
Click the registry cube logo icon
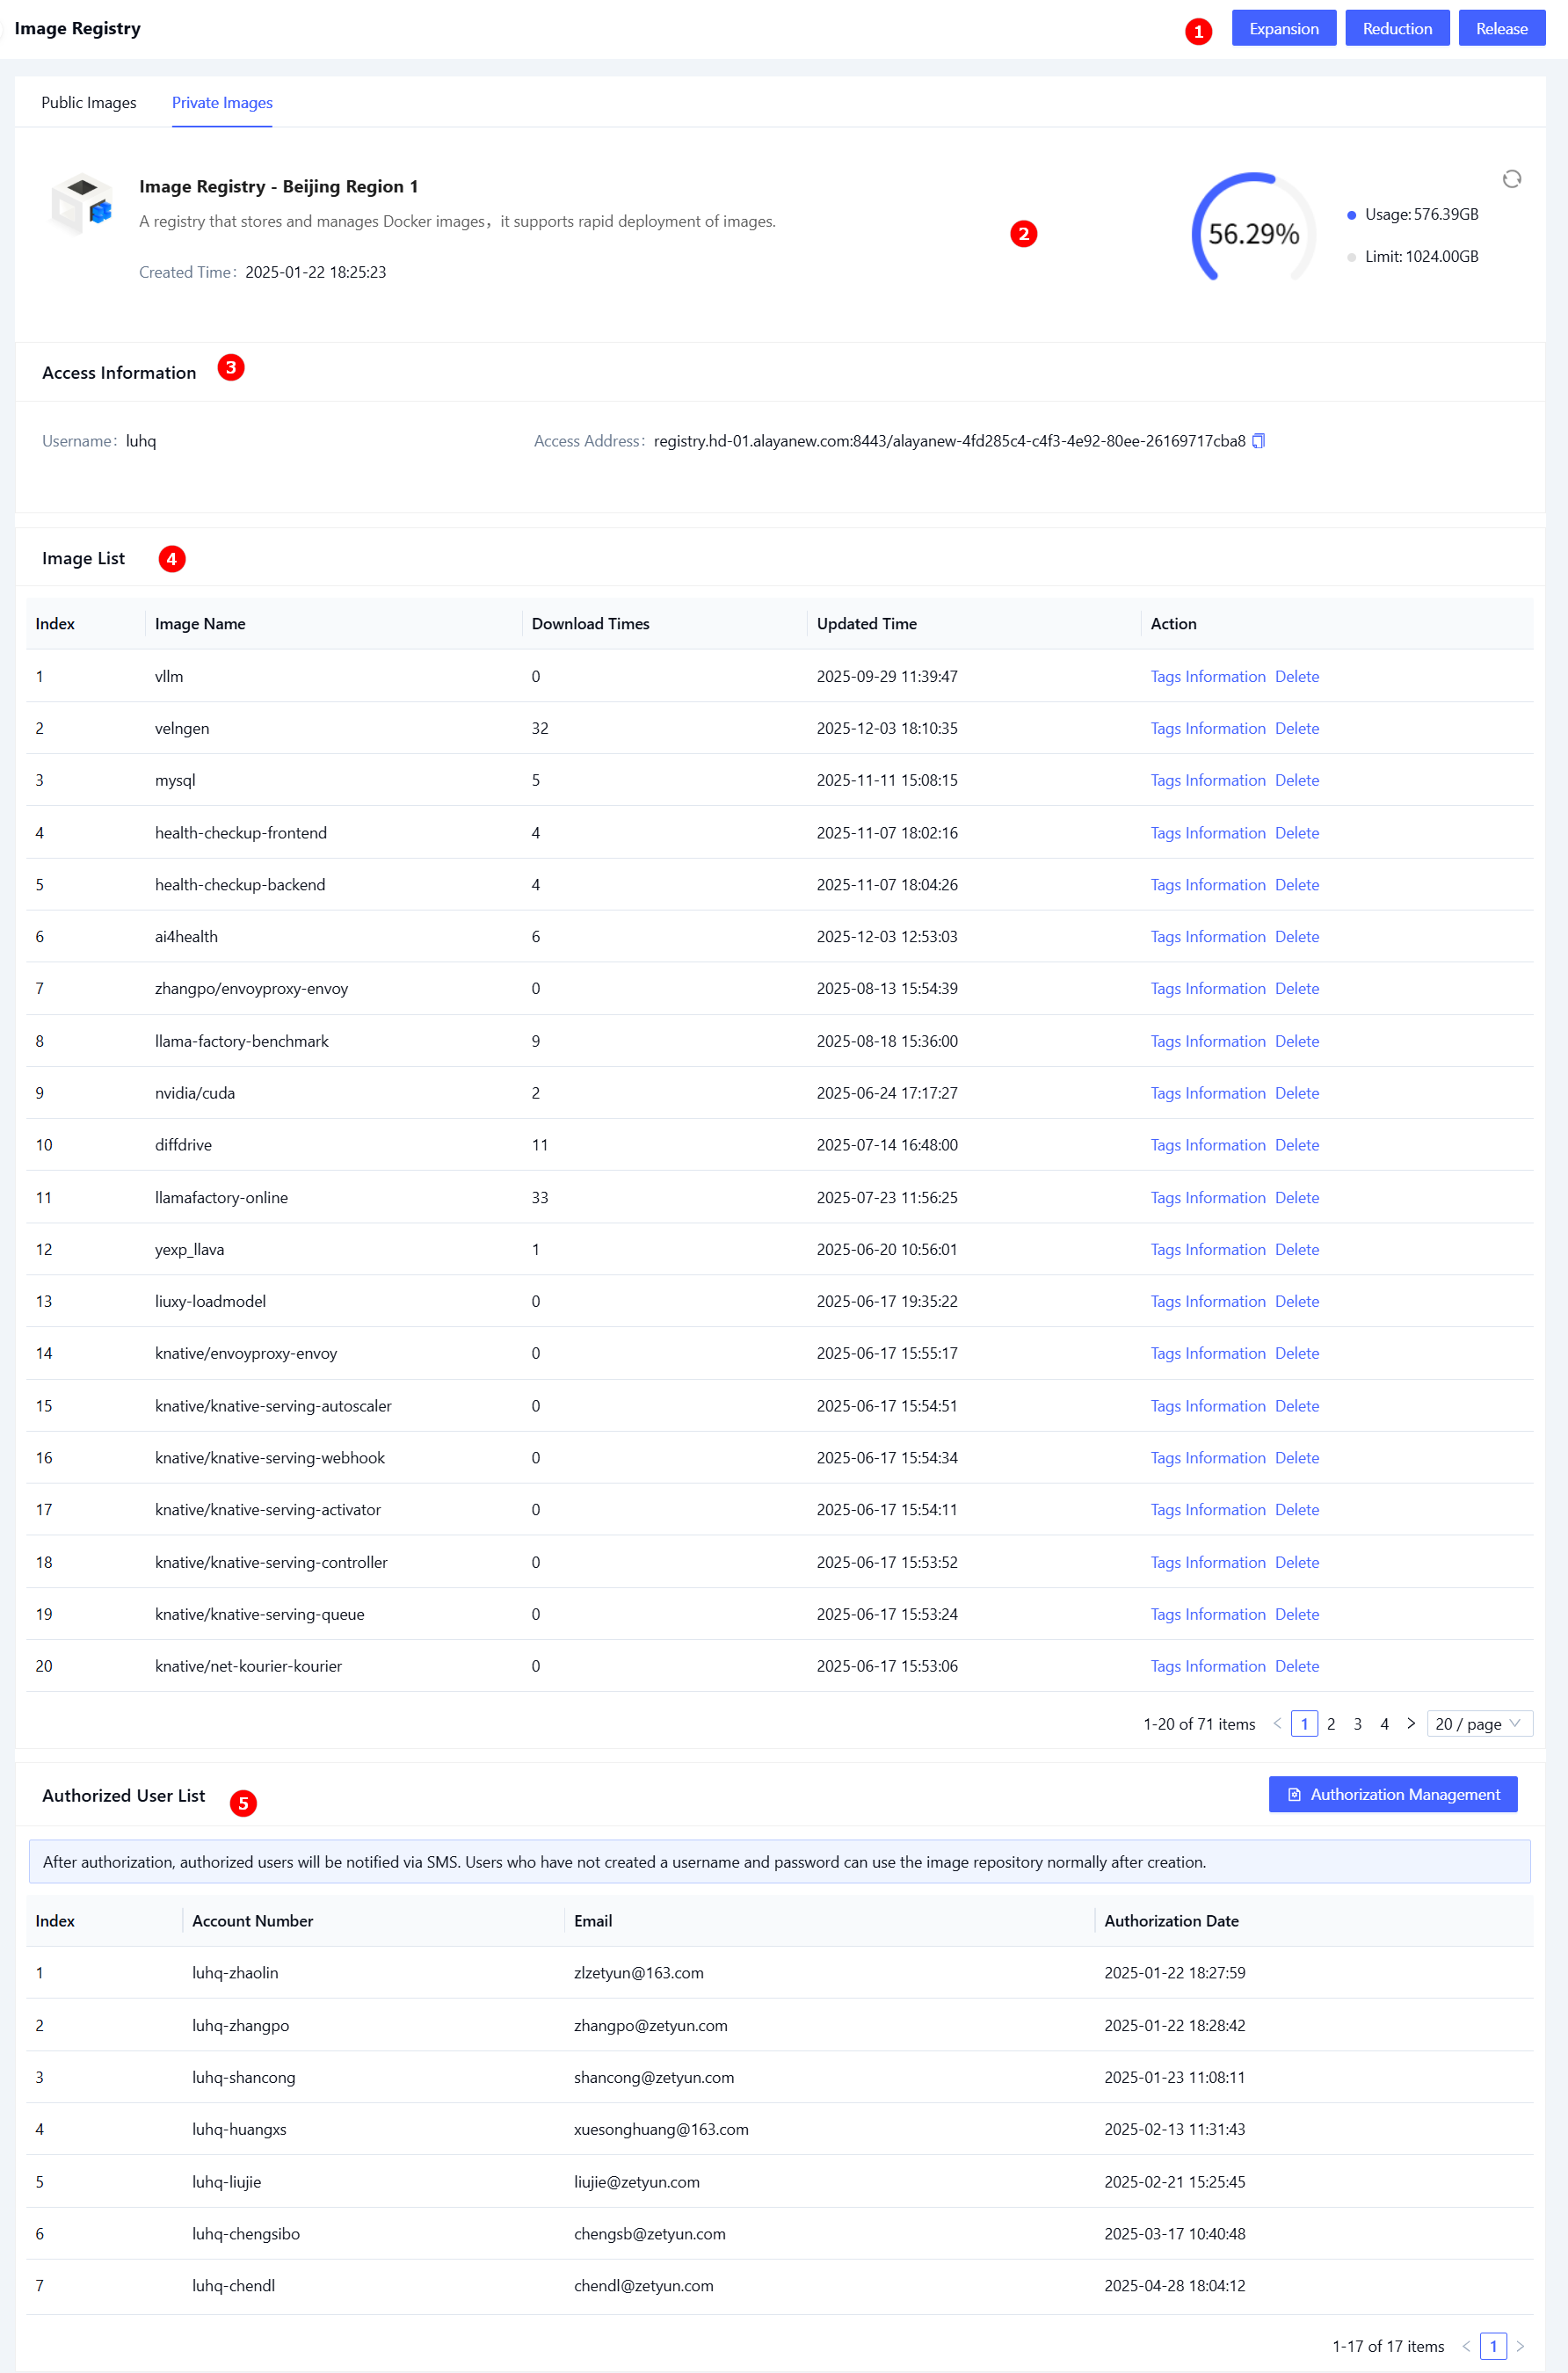point(82,203)
